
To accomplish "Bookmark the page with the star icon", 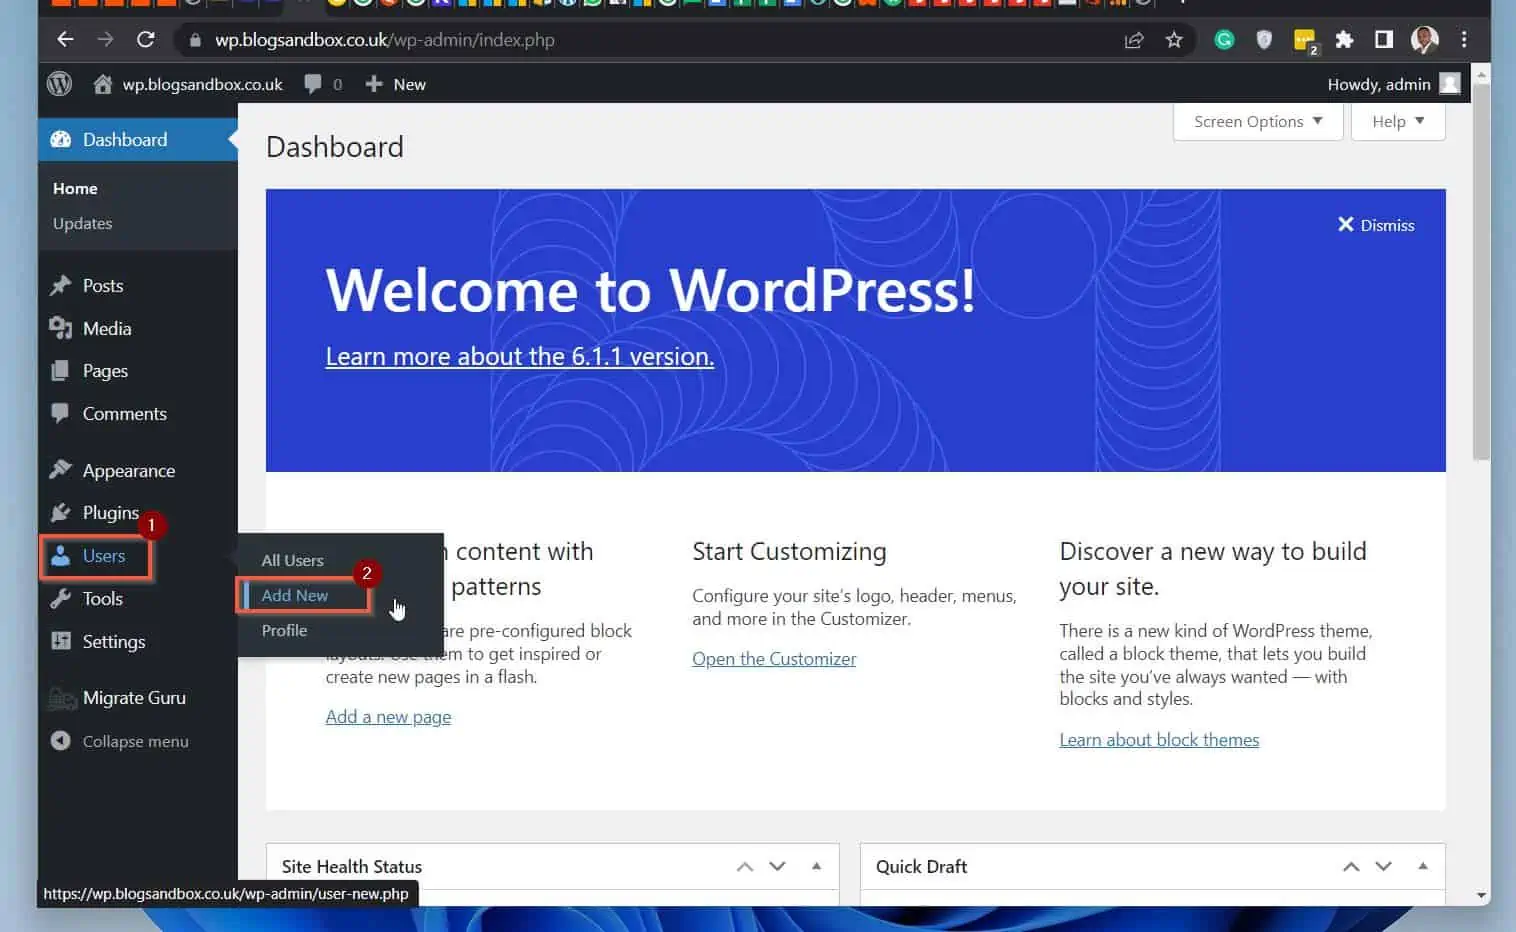I will coord(1174,40).
